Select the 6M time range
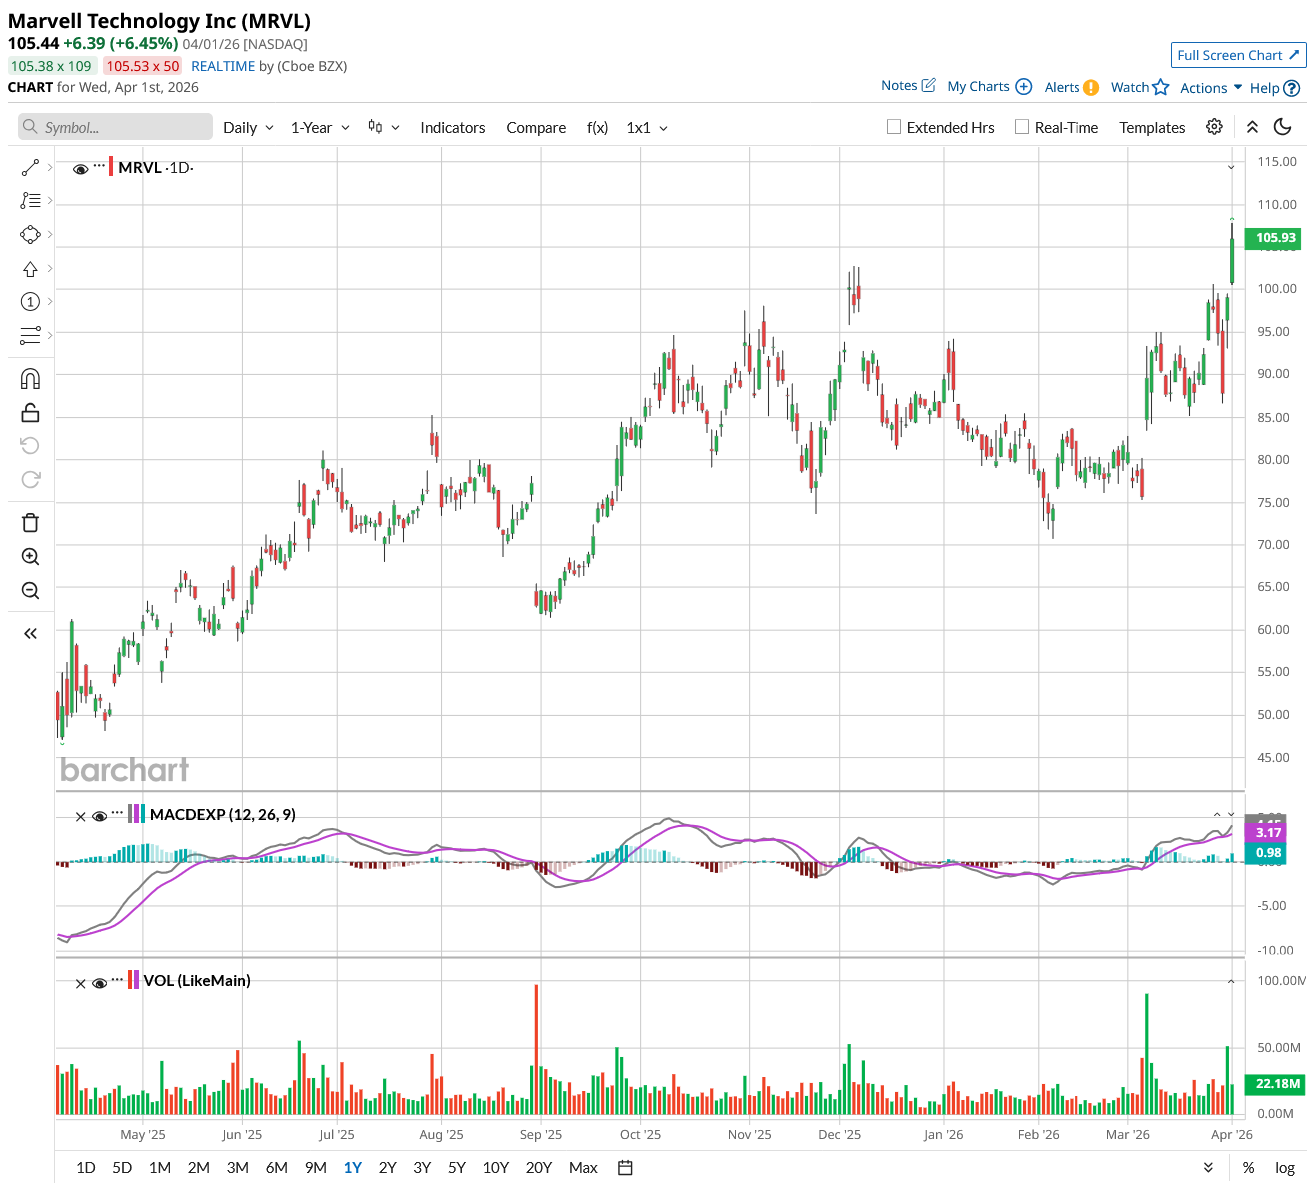 277,1167
